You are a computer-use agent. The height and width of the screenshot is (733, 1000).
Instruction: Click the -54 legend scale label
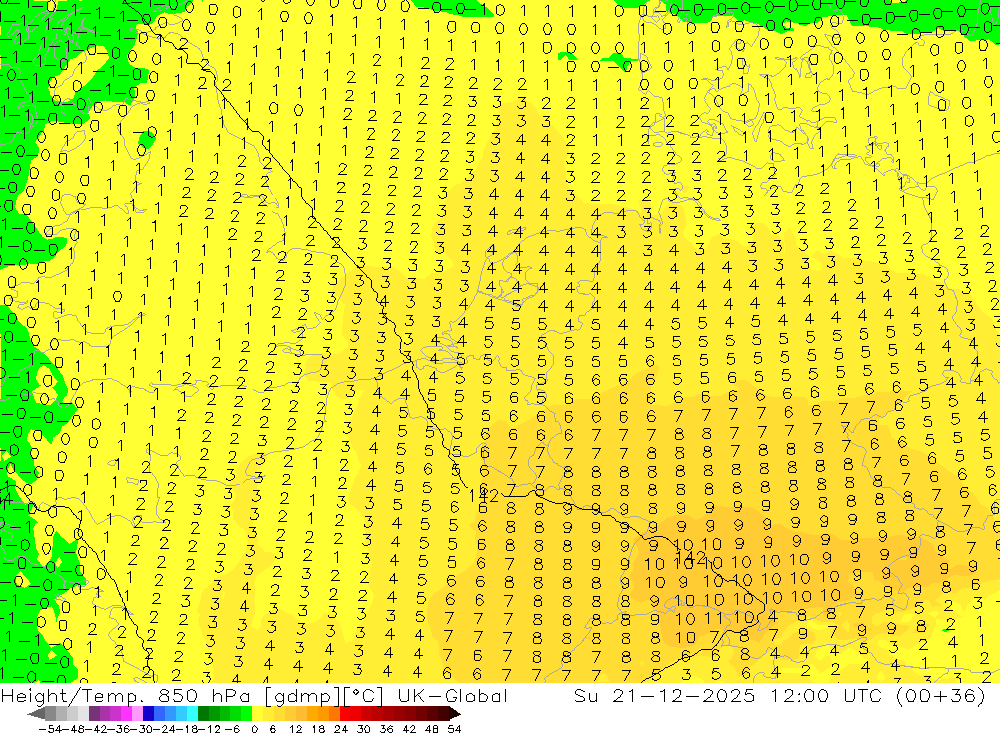click(x=50, y=729)
